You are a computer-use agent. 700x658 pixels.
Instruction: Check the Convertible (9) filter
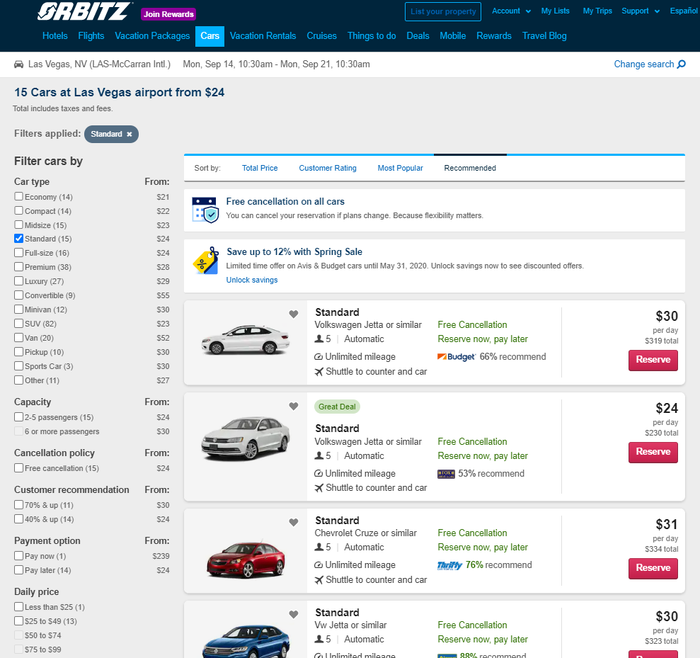(x=19, y=295)
